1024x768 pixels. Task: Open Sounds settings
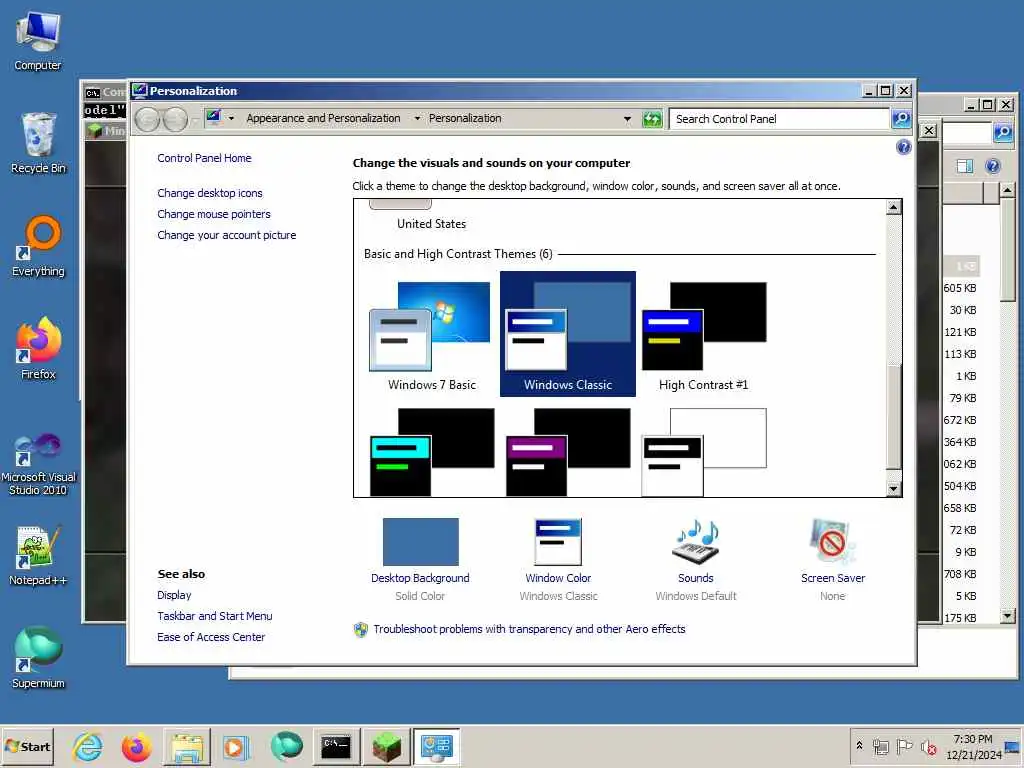pyautogui.click(x=696, y=559)
